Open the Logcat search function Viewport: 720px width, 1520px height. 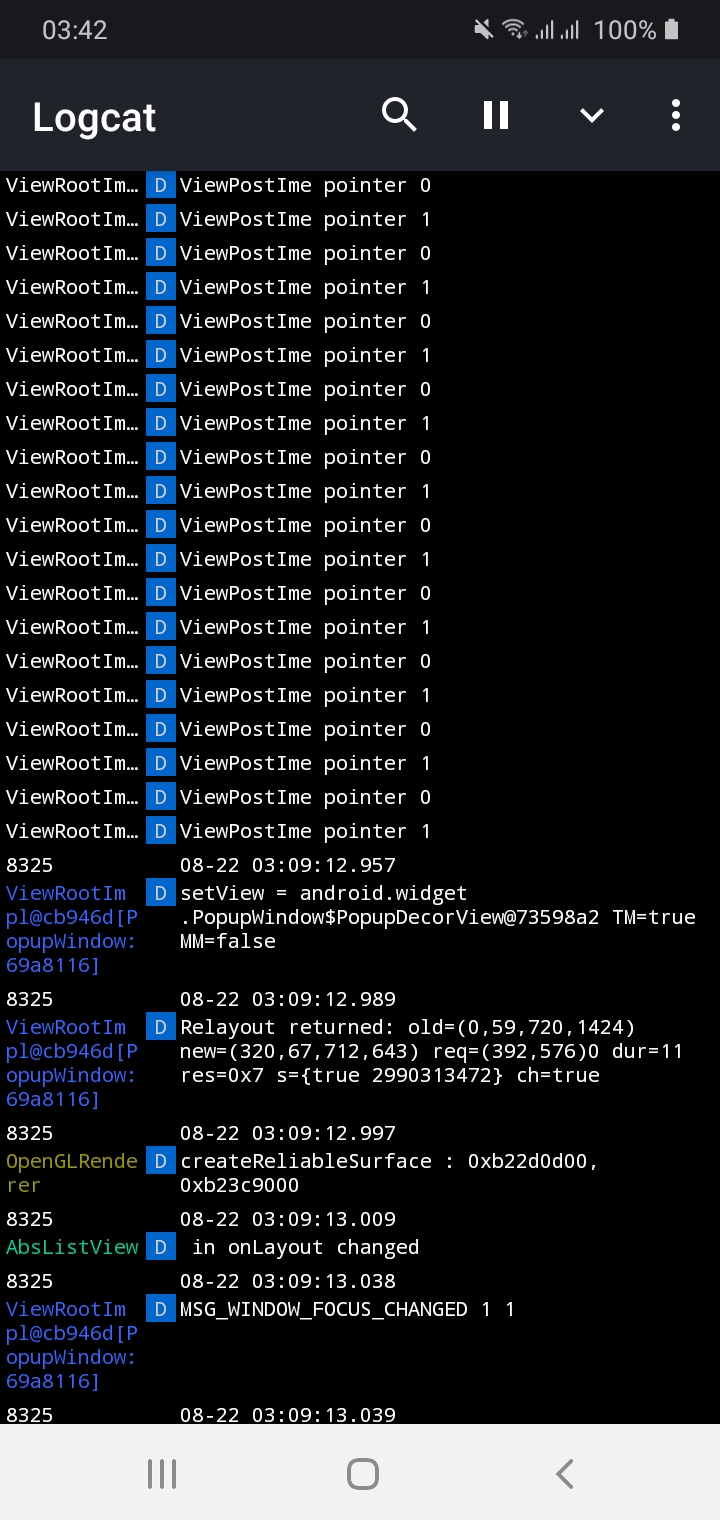[399, 115]
